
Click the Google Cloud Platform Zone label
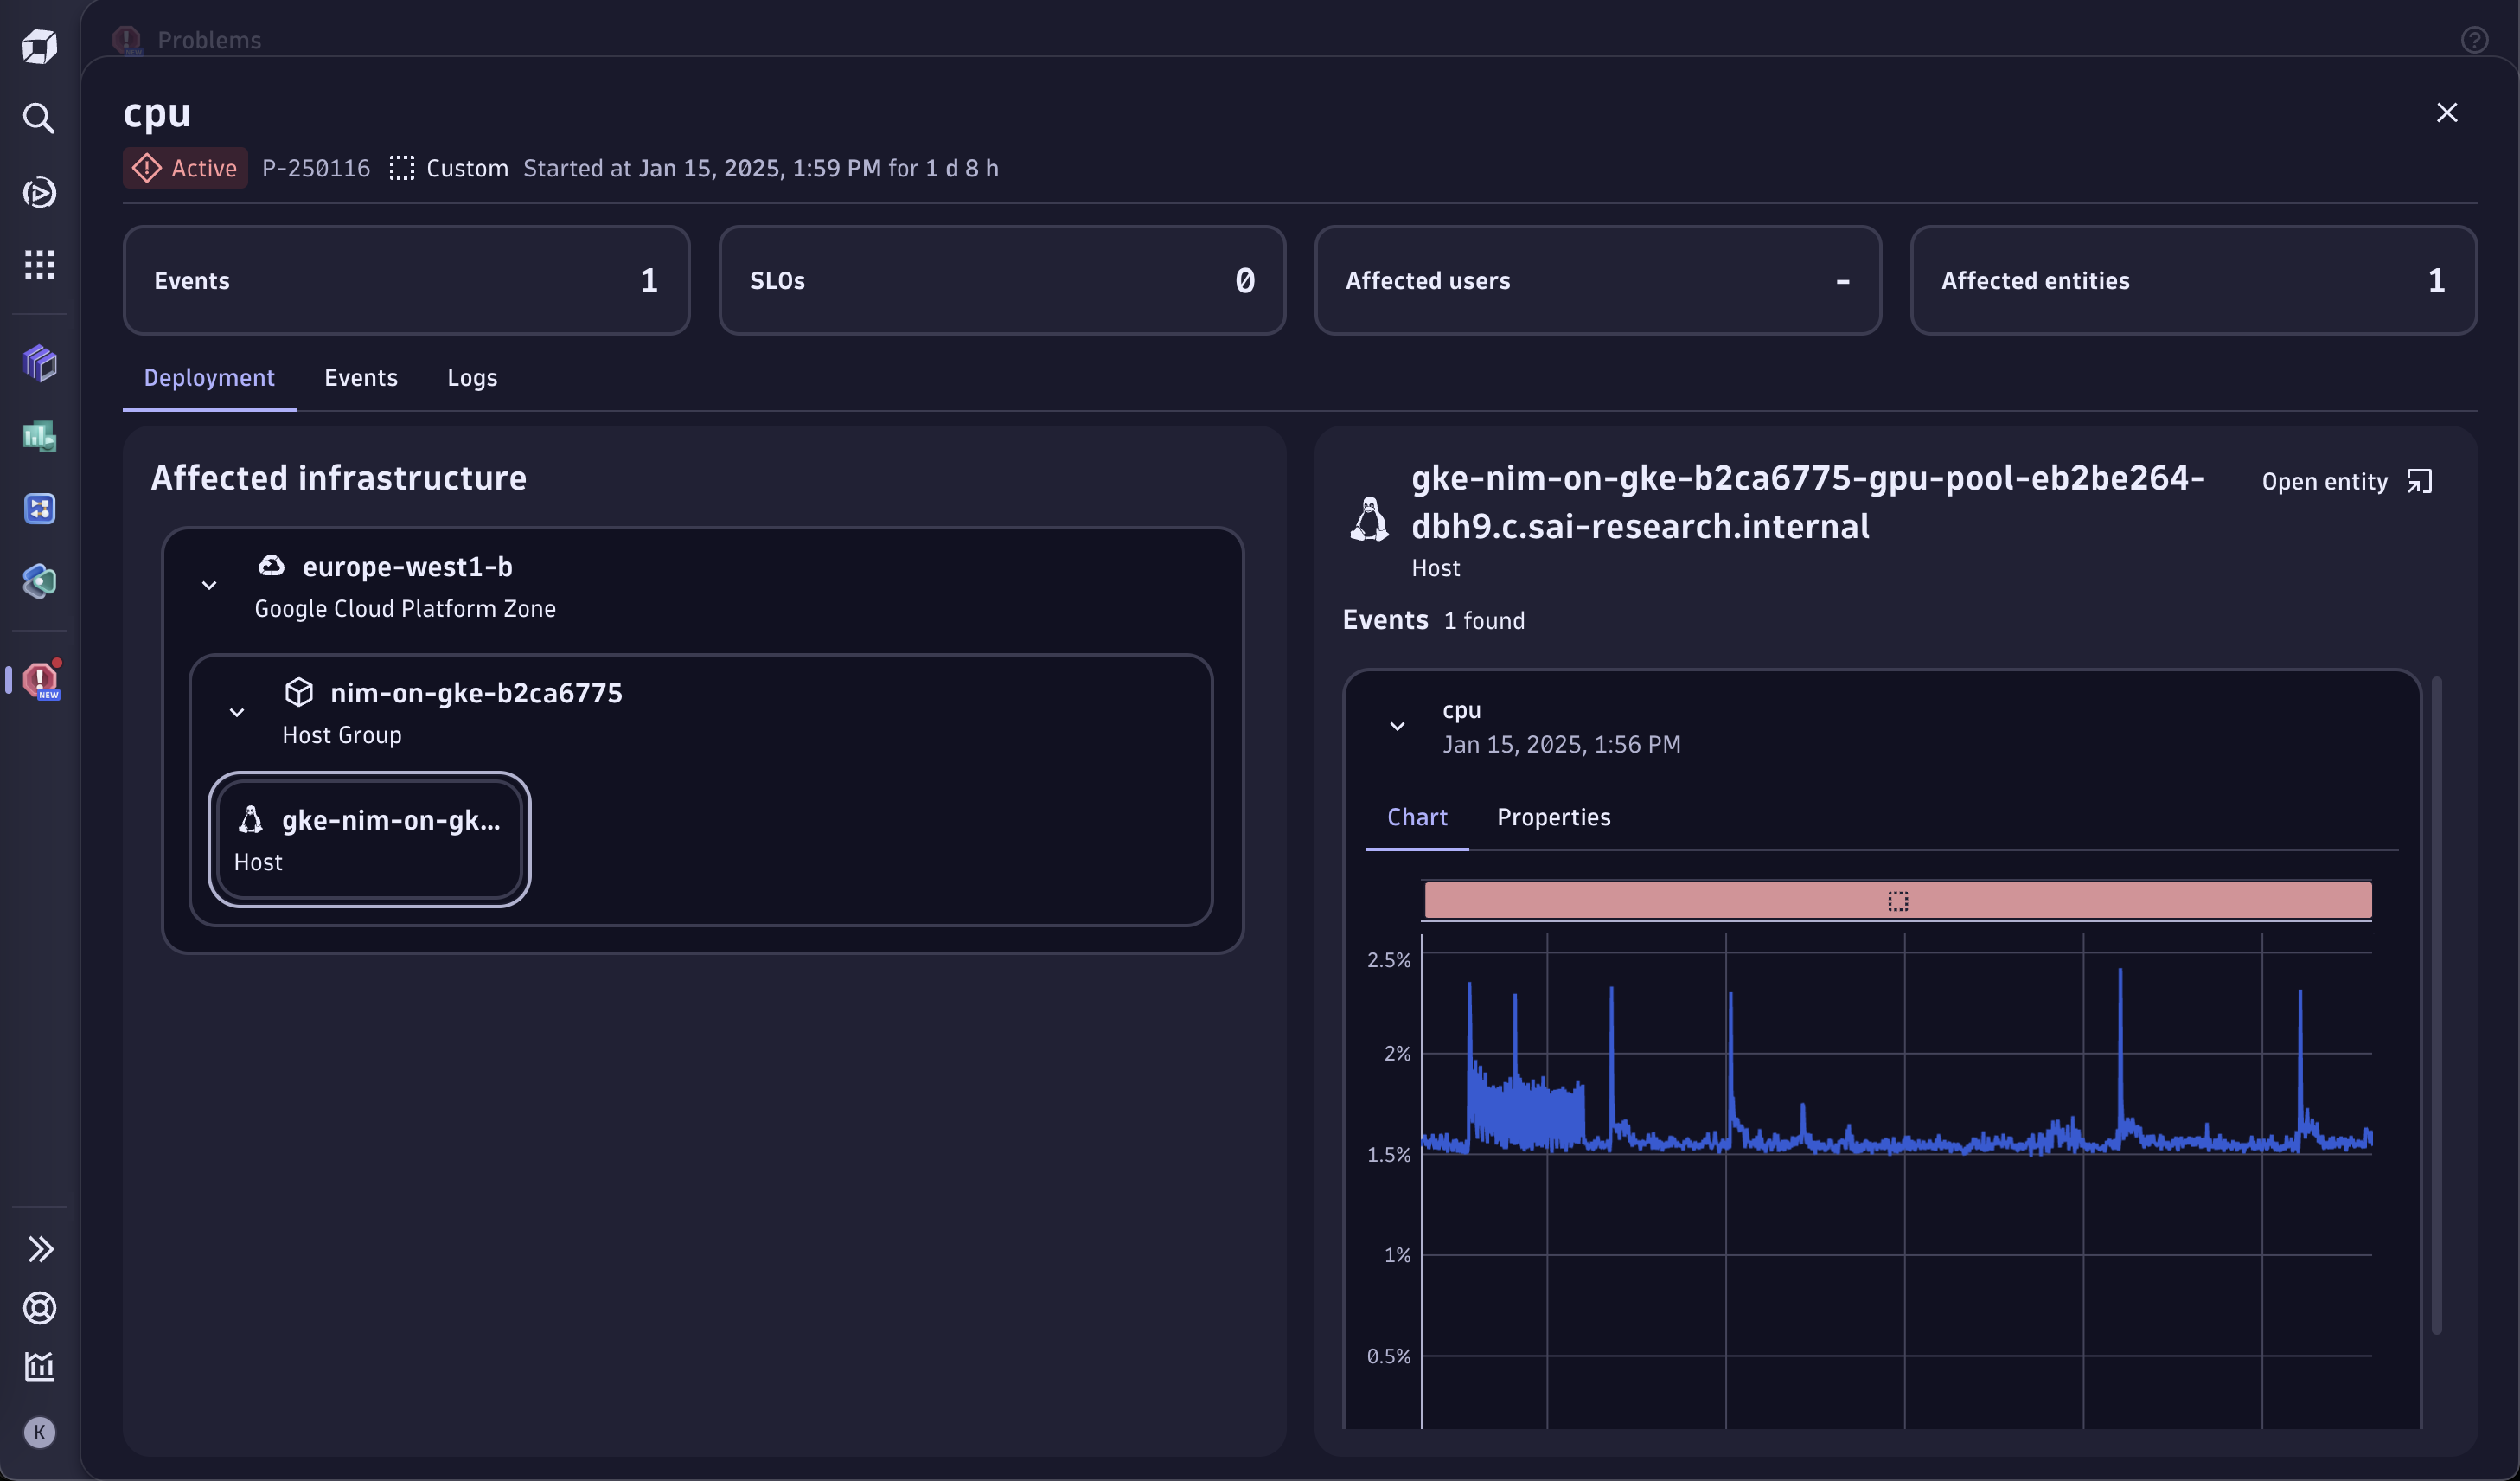(x=405, y=608)
